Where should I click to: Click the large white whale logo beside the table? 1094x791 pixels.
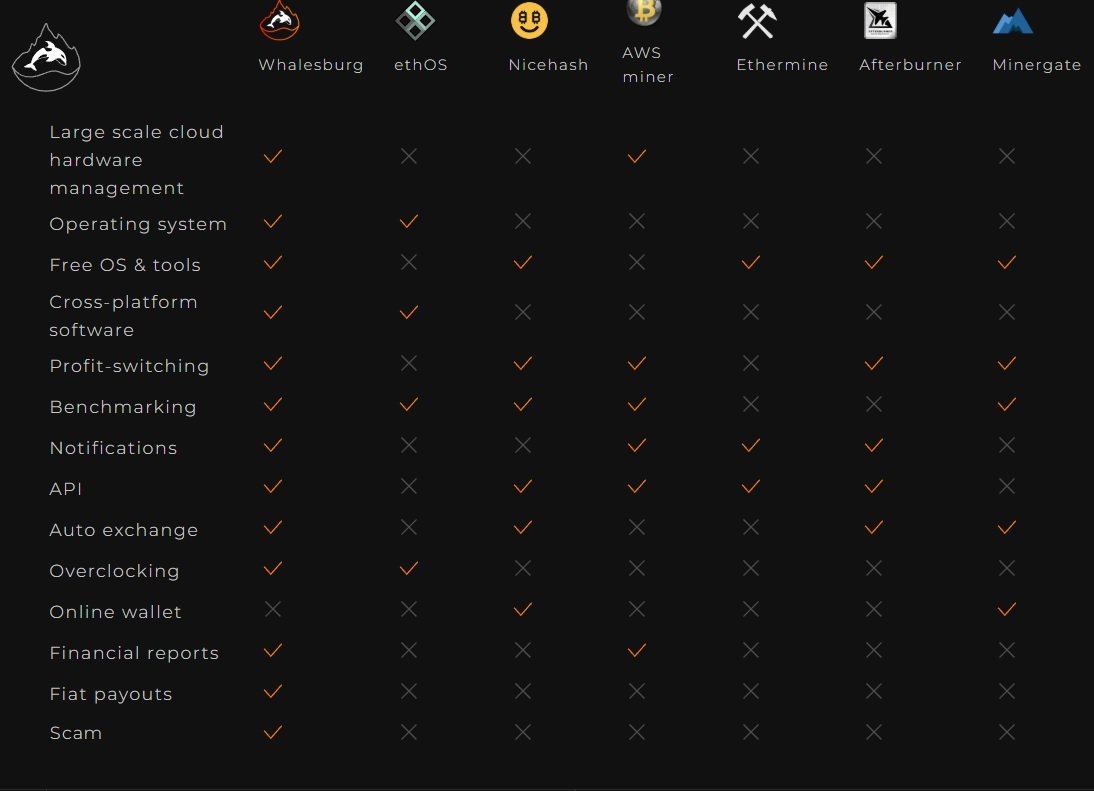point(46,59)
